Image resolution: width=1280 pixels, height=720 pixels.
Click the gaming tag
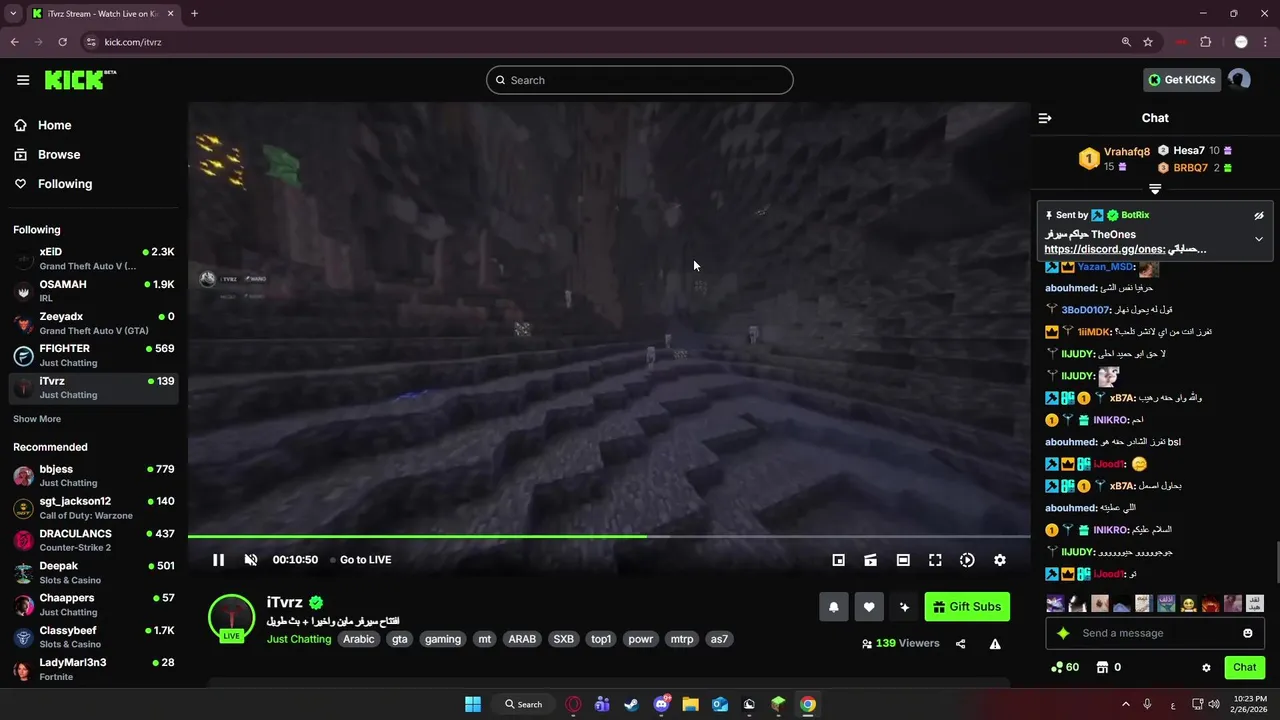click(442, 639)
